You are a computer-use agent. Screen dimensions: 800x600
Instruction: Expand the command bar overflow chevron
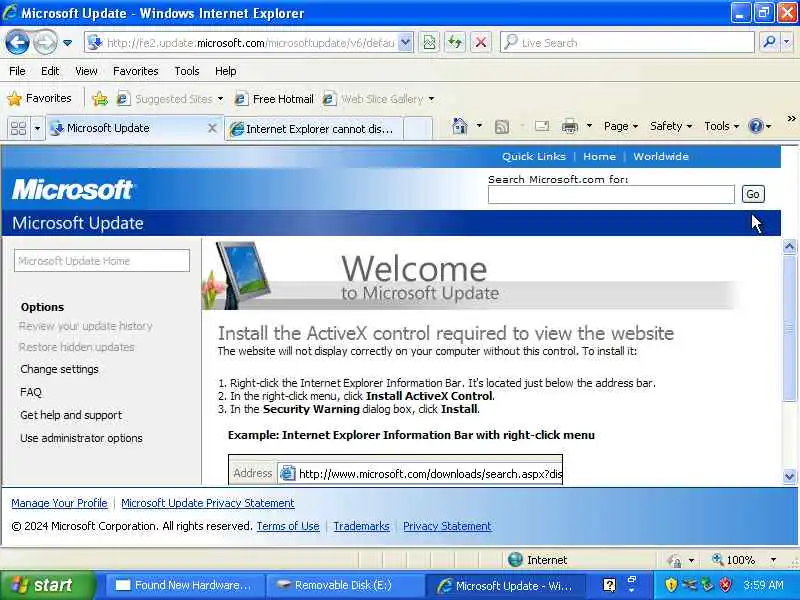coord(791,119)
